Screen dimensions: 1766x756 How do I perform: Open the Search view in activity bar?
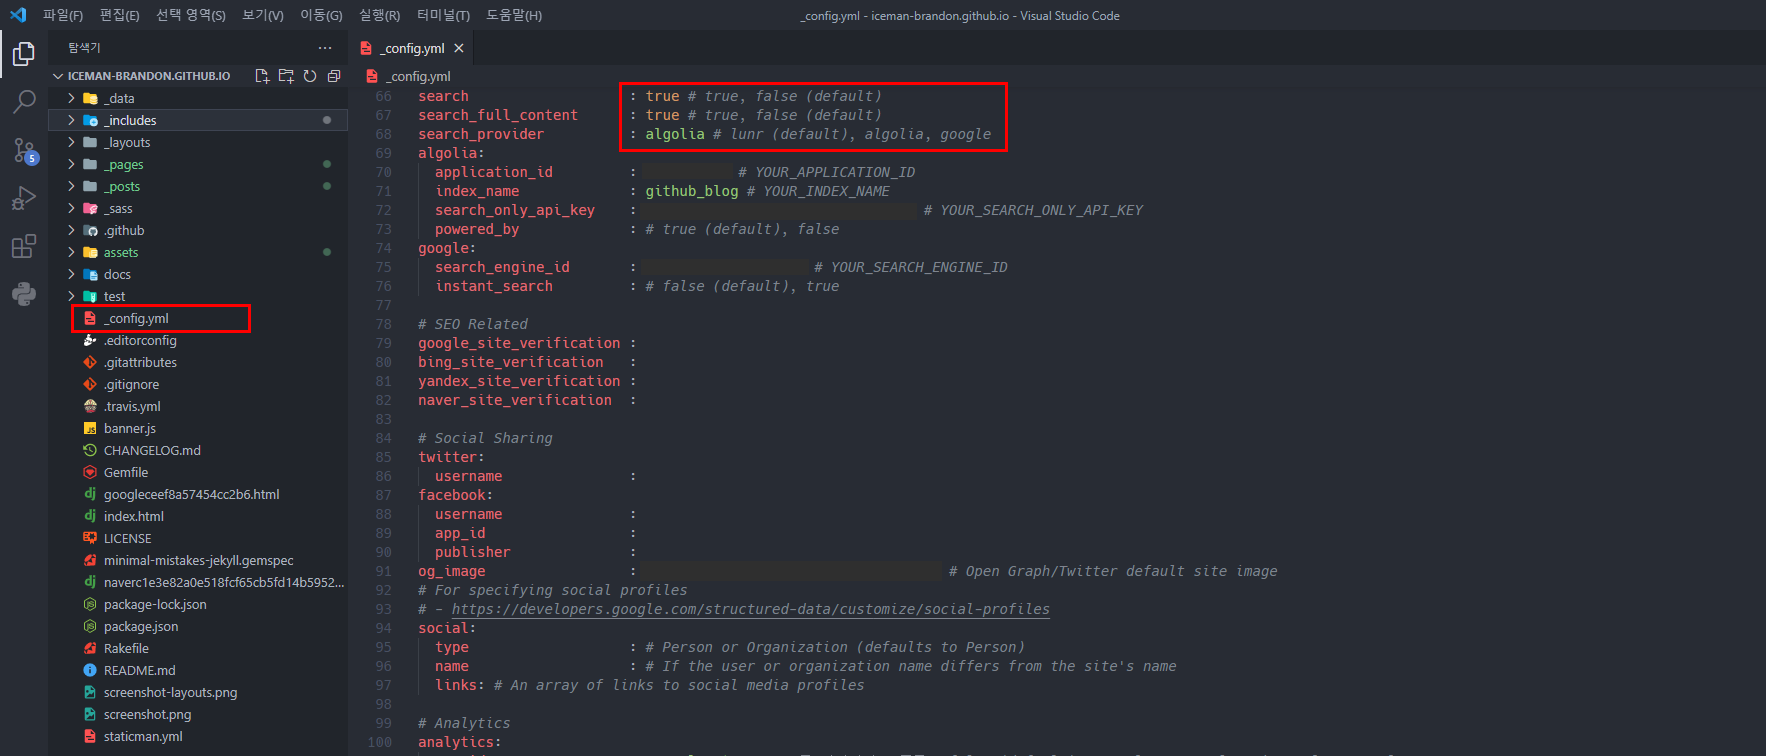pos(24,102)
